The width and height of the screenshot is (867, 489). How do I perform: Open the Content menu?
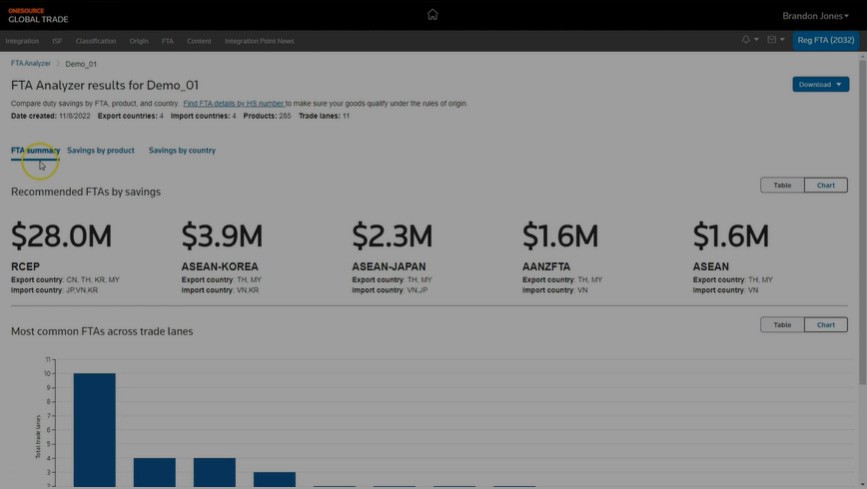pos(199,41)
